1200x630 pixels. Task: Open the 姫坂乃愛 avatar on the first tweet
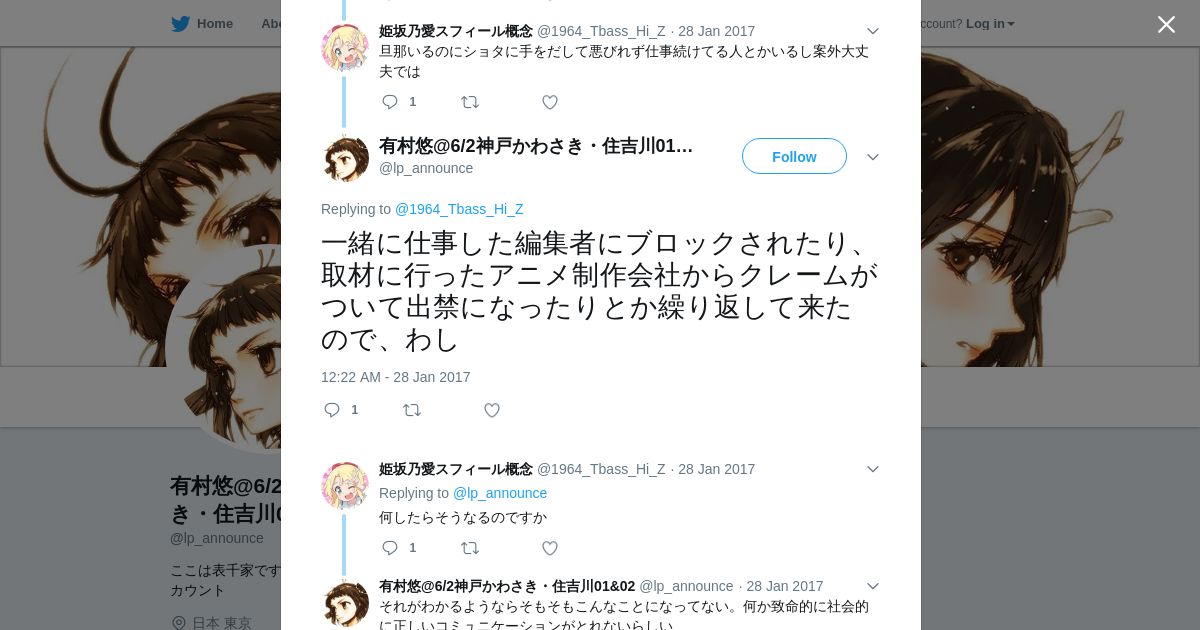[345, 47]
